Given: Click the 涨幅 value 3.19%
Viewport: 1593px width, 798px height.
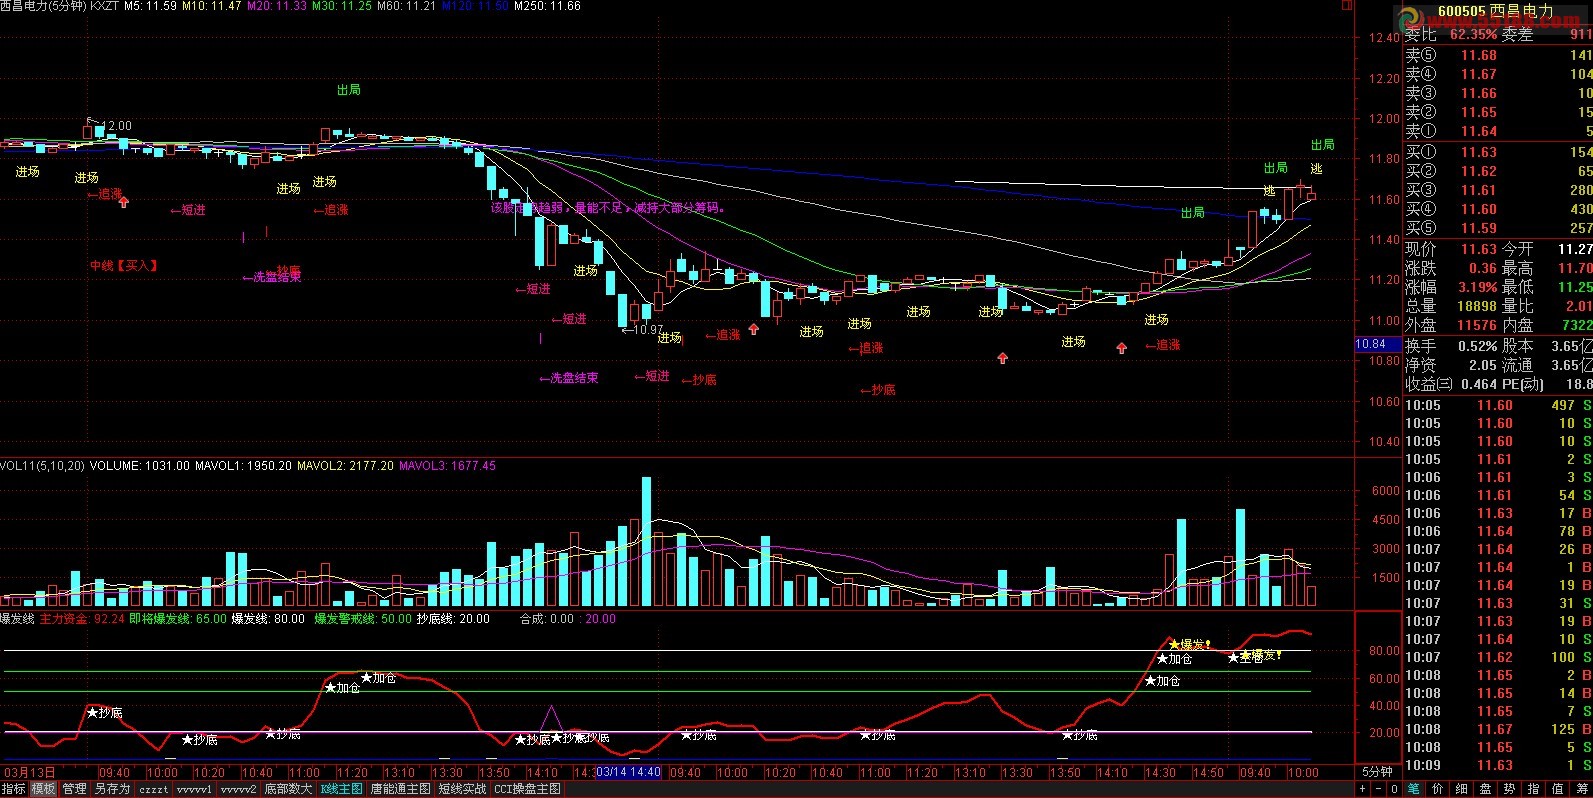Looking at the screenshot, I should tap(1477, 287).
